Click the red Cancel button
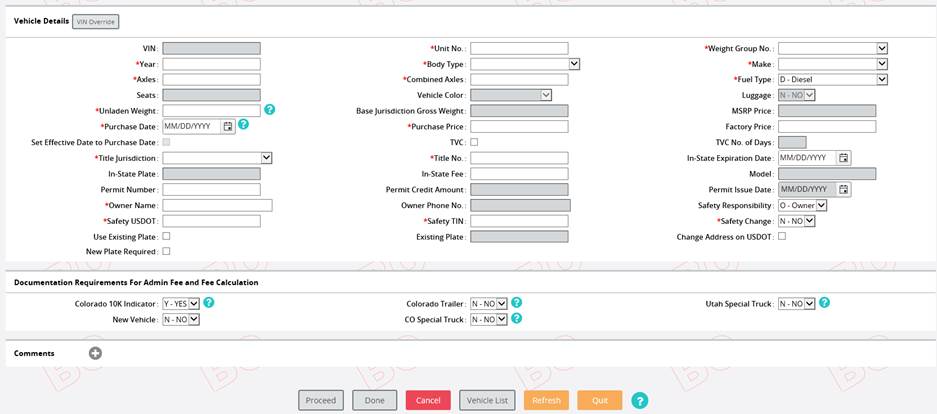This screenshot has height=414, width=937. pos(428,400)
